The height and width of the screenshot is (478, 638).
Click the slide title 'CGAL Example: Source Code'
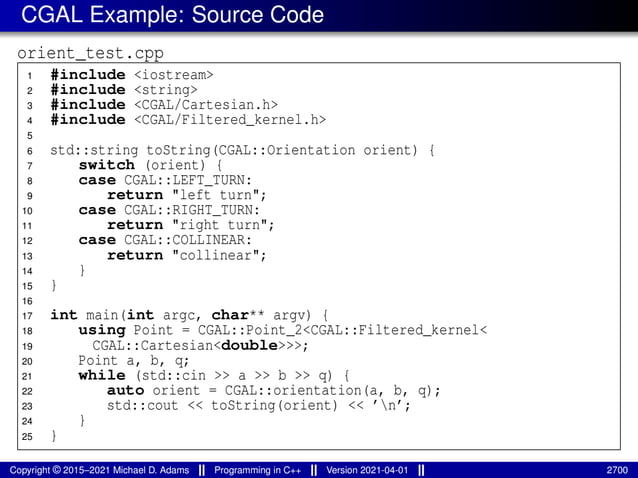click(x=172, y=15)
